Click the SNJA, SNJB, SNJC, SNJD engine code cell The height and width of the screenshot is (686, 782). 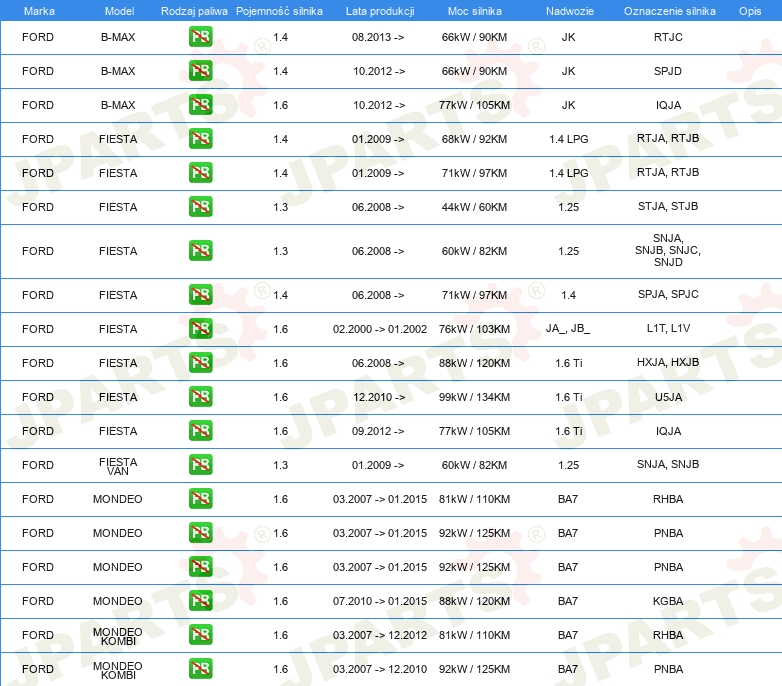668,250
